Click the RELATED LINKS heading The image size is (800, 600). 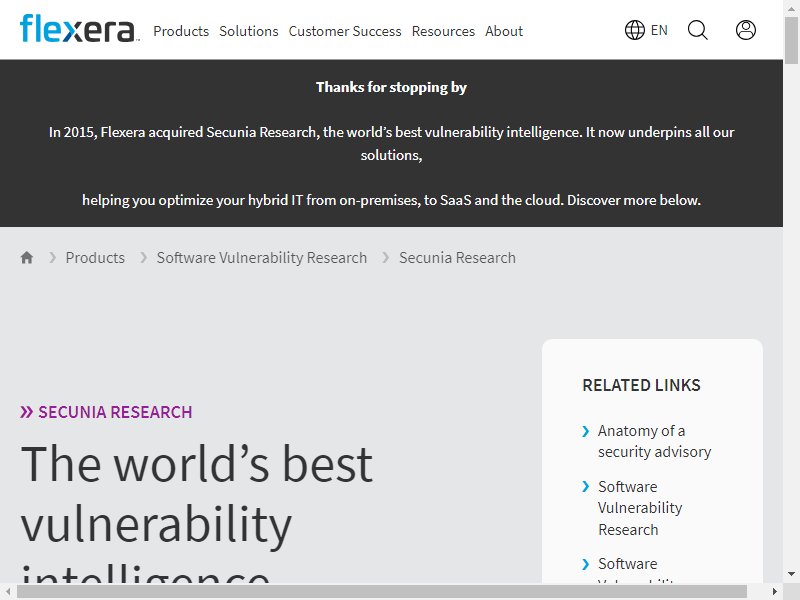[641, 385]
